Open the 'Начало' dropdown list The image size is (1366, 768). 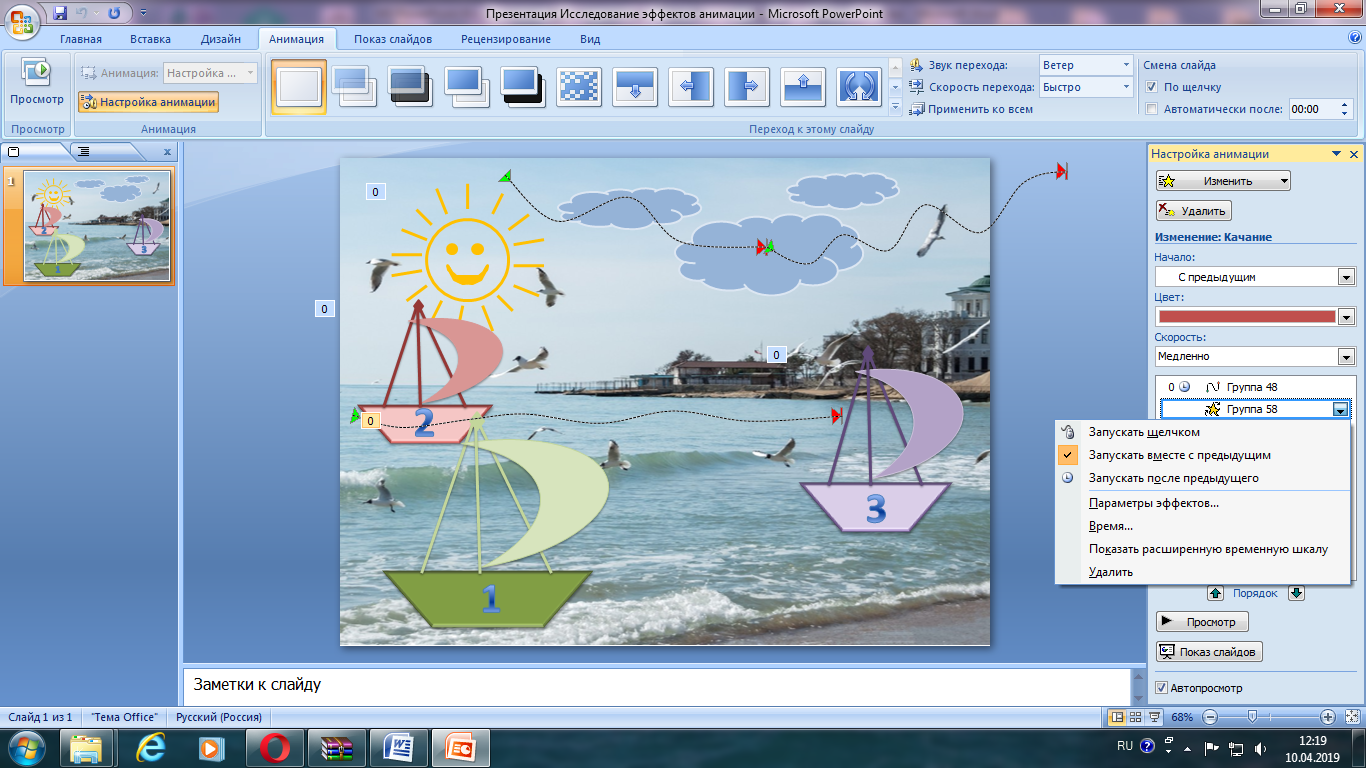(x=1346, y=277)
